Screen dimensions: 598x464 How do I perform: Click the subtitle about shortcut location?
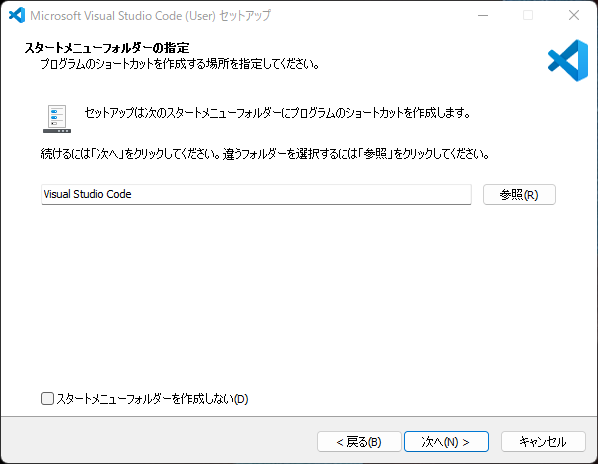click(x=179, y=64)
